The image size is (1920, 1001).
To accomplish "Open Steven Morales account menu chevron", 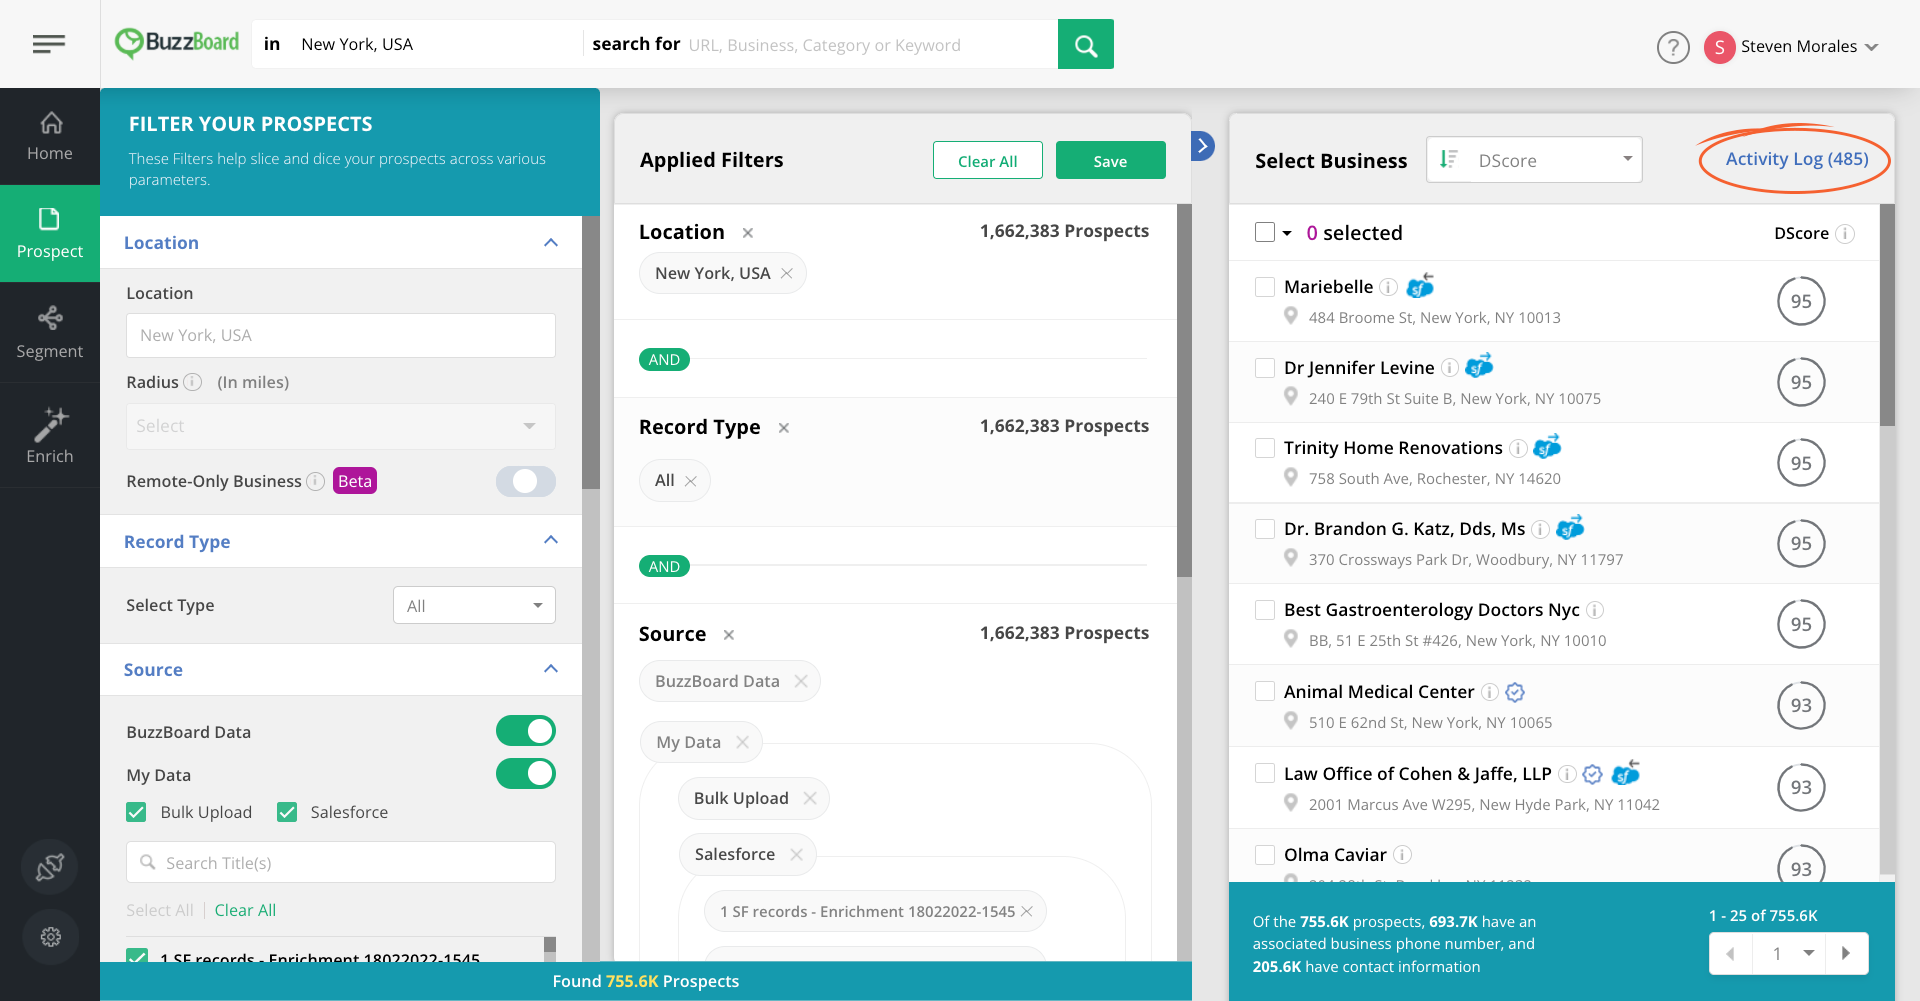I will coord(1872,47).
